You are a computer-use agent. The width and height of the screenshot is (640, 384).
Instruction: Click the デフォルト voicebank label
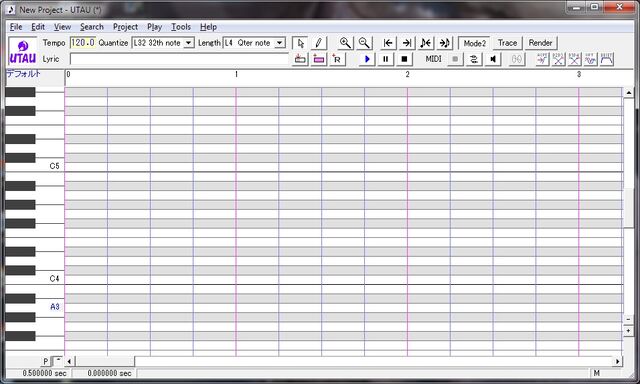click(23, 74)
